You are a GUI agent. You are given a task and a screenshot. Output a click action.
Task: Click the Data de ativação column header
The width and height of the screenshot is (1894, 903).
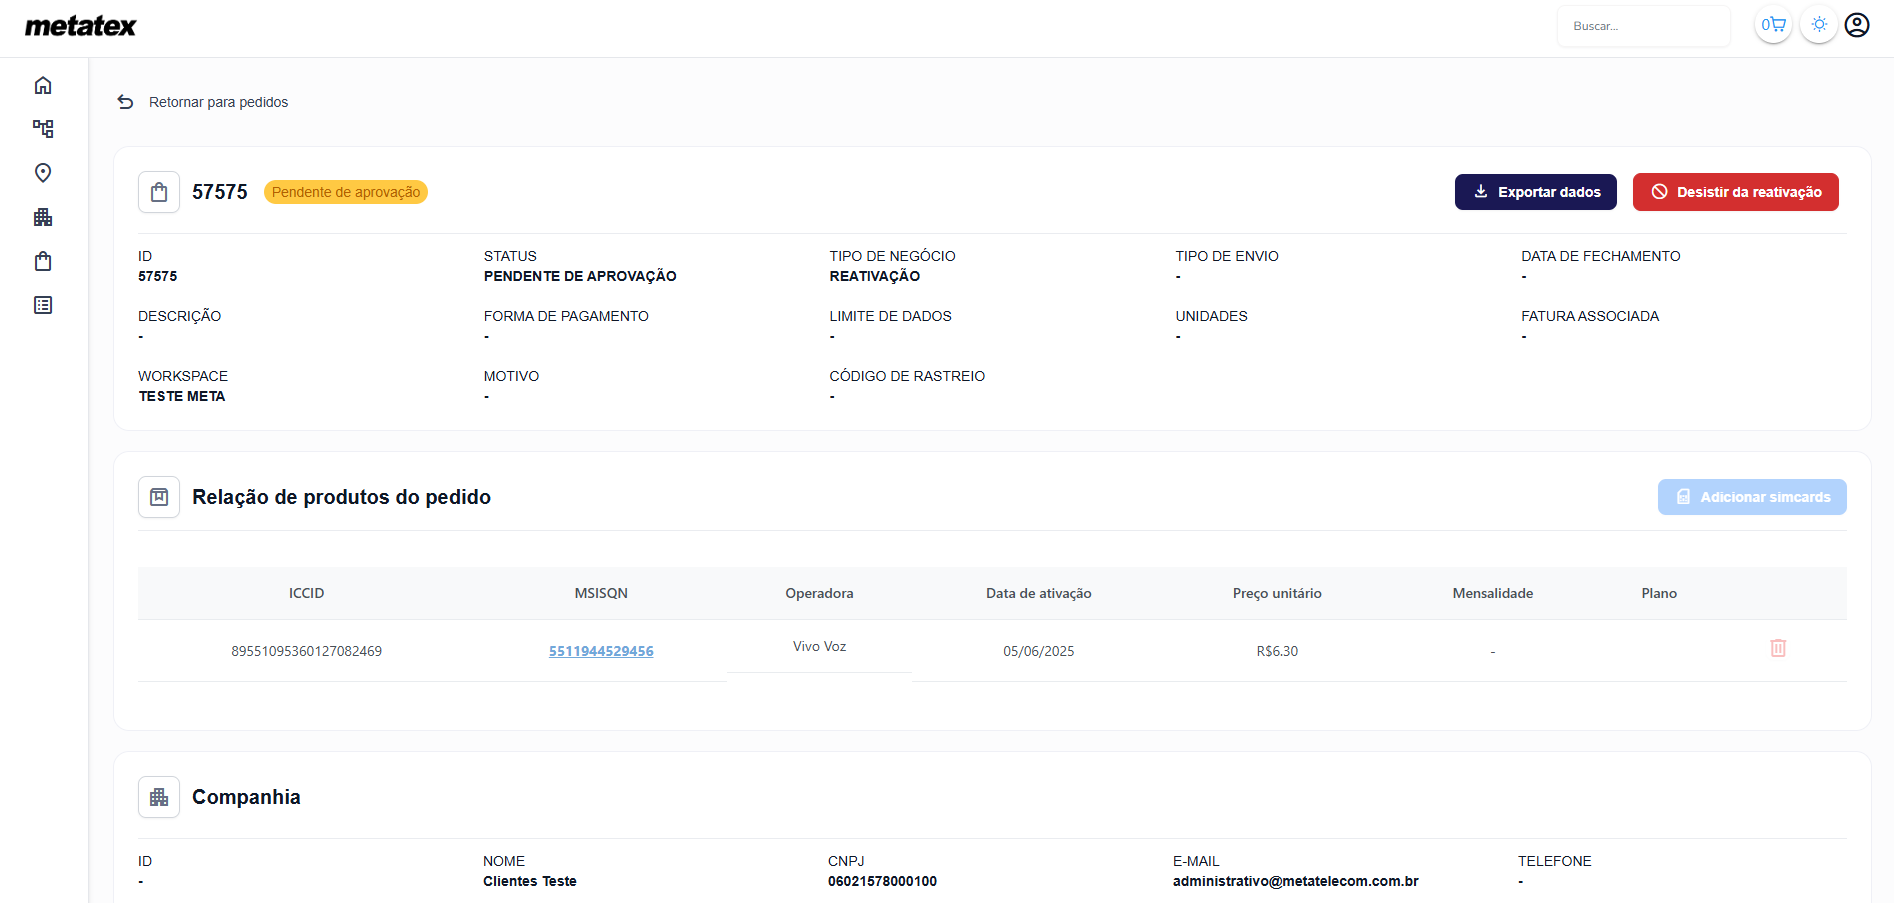click(1039, 593)
